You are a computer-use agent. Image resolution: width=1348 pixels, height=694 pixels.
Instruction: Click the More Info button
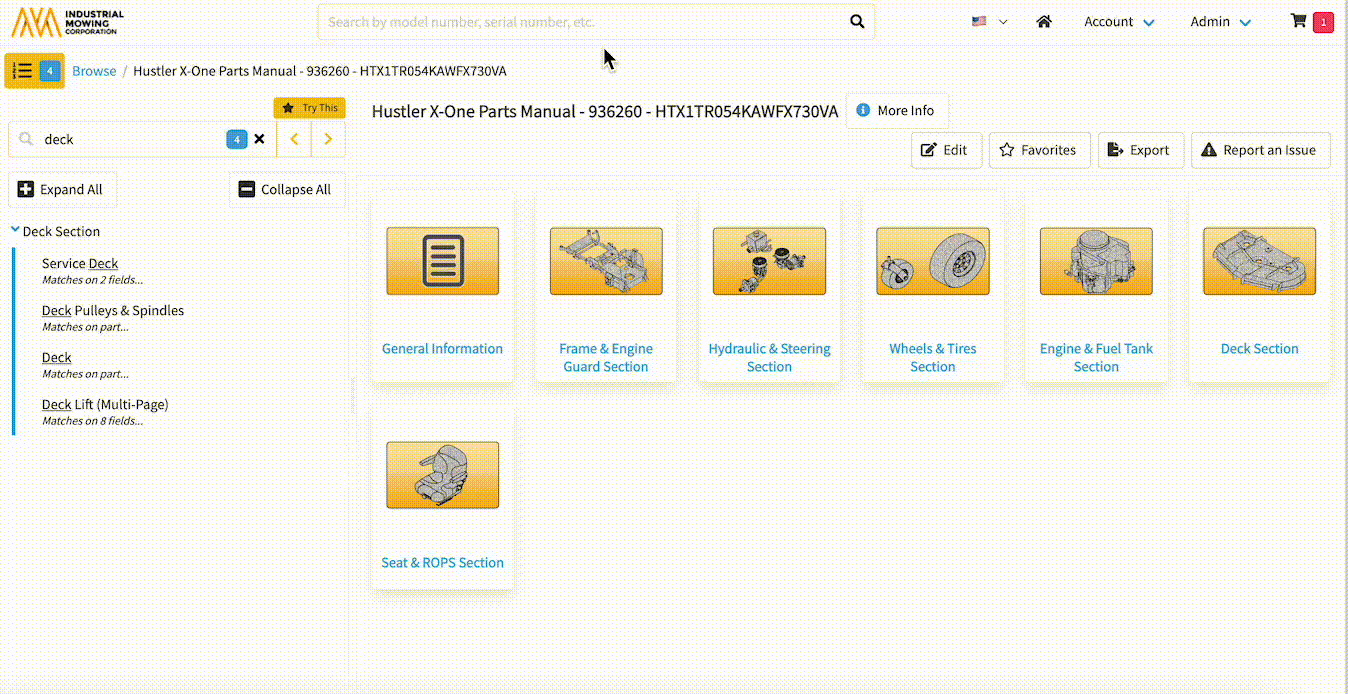coord(896,111)
